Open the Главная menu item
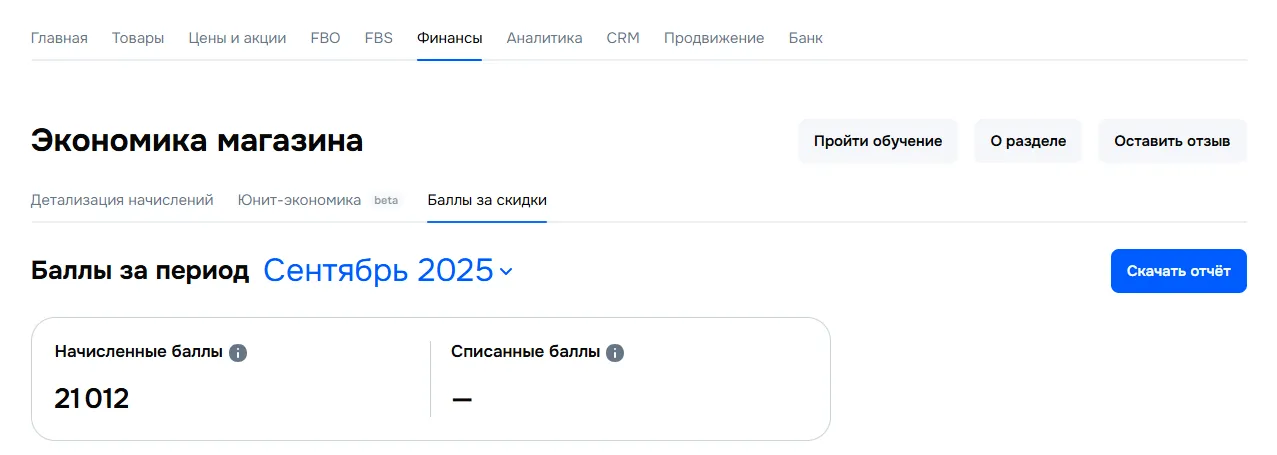Viewport: 1277px width, 455px height. (x=59, y=38)
